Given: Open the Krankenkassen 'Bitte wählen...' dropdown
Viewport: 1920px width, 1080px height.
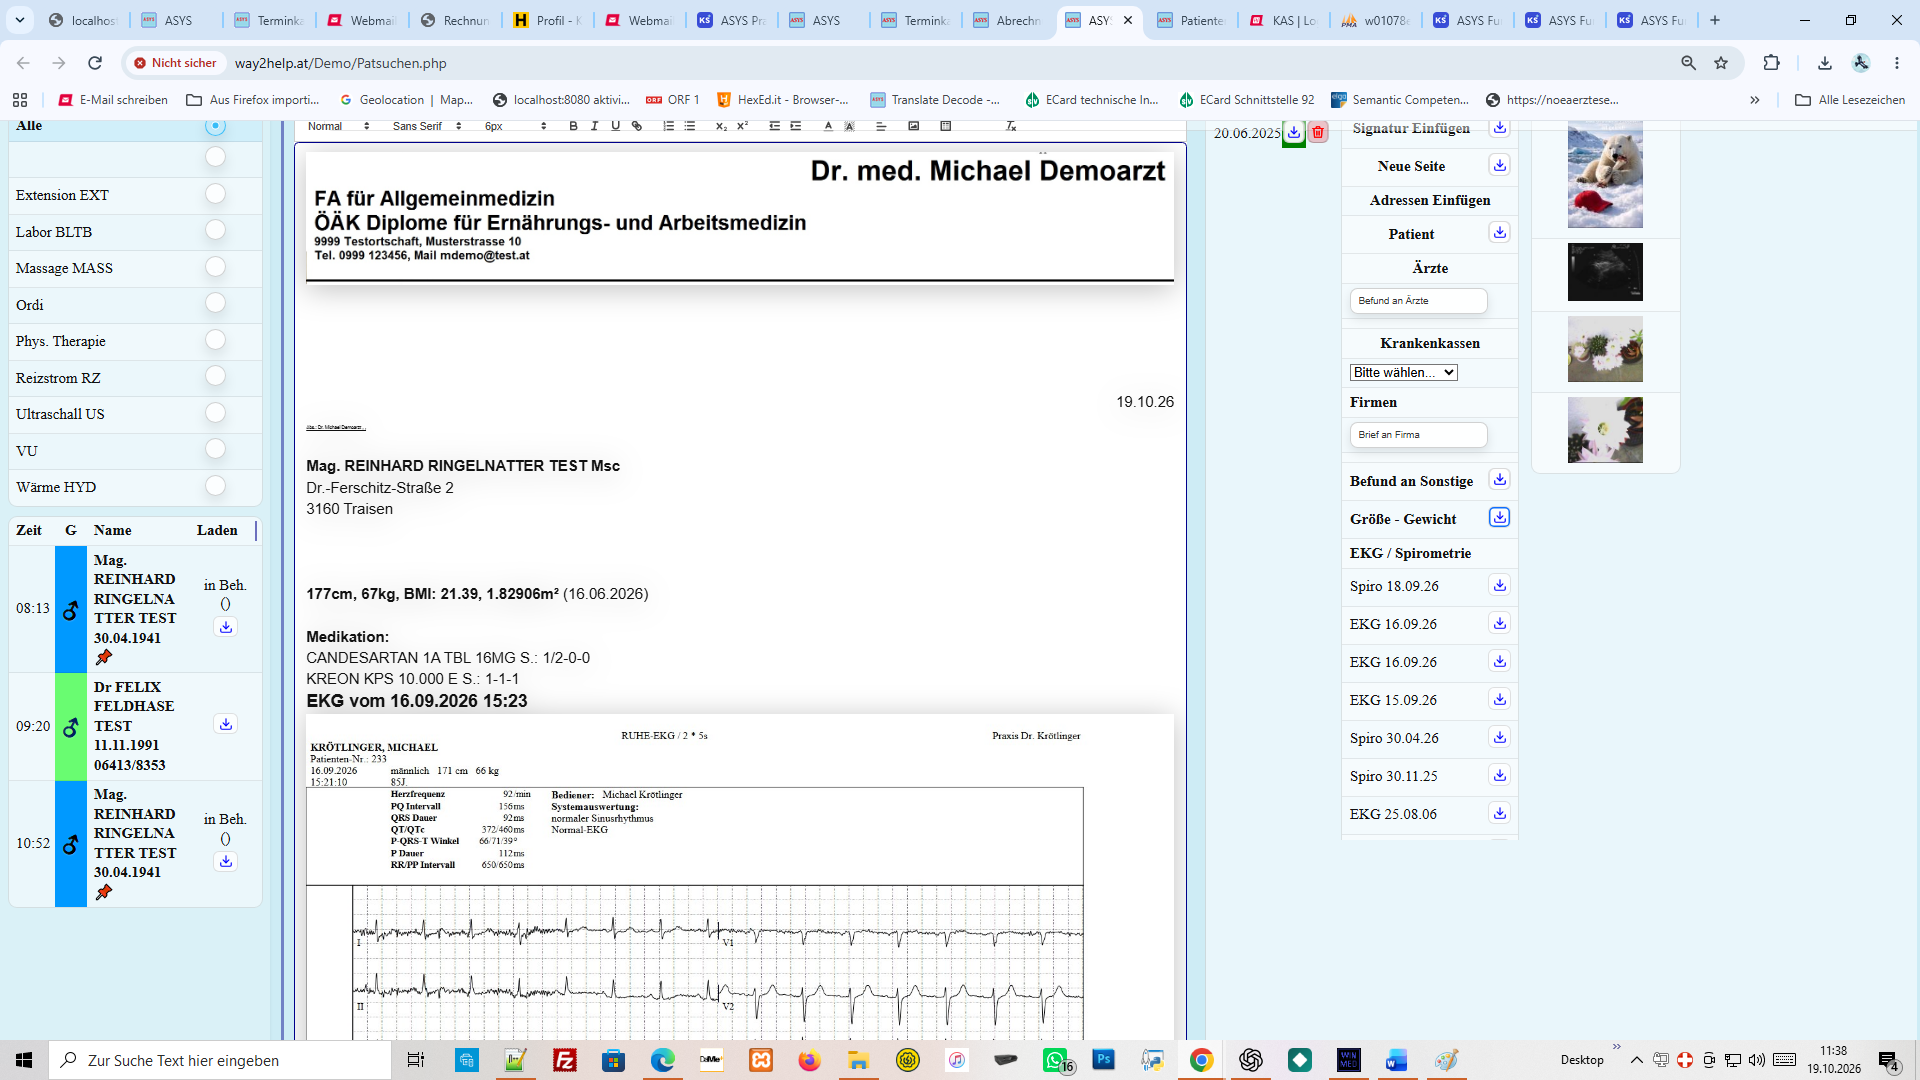Looking at the screenshot, I should tap(1403, 372).
